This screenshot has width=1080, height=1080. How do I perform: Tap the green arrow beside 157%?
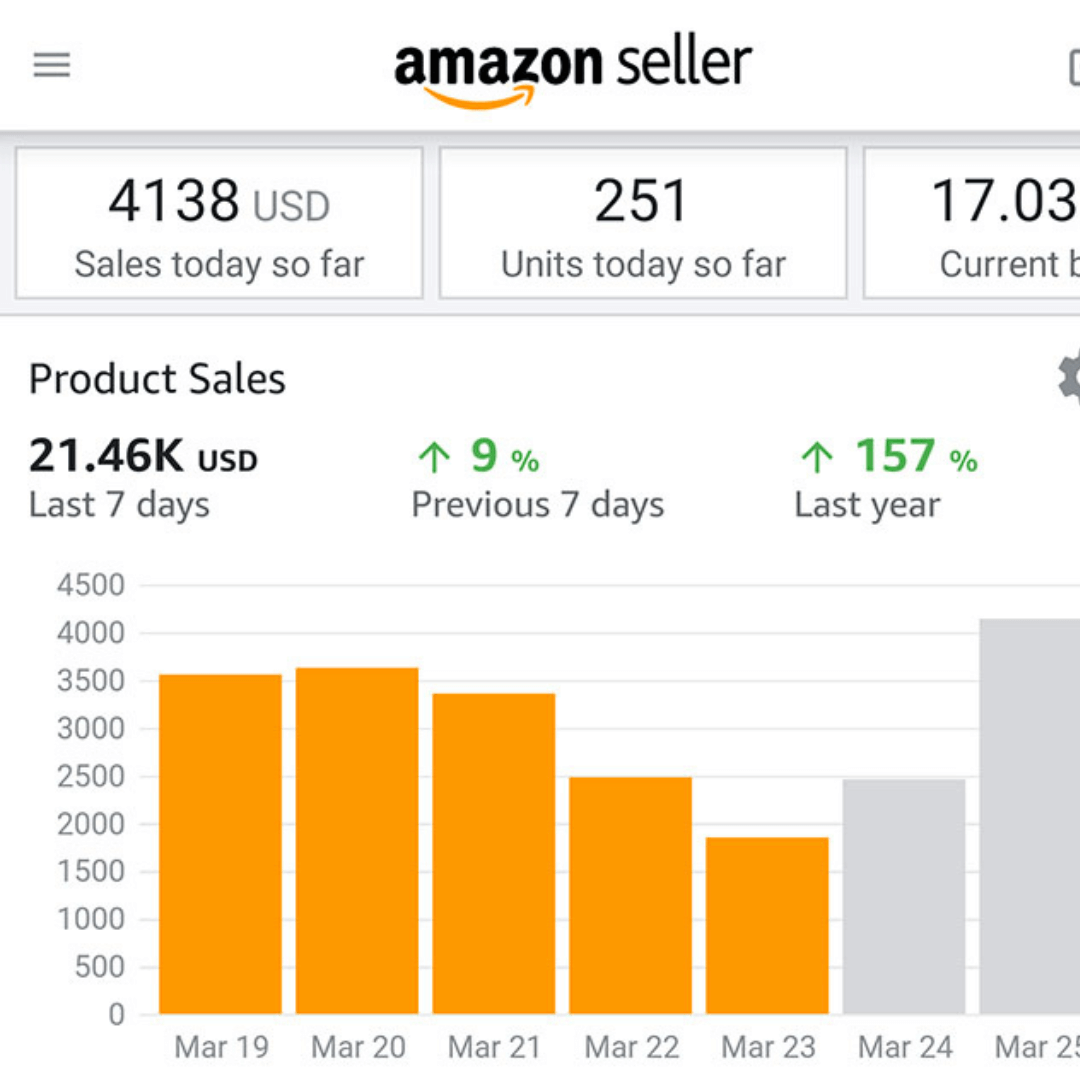coord(816,458)
